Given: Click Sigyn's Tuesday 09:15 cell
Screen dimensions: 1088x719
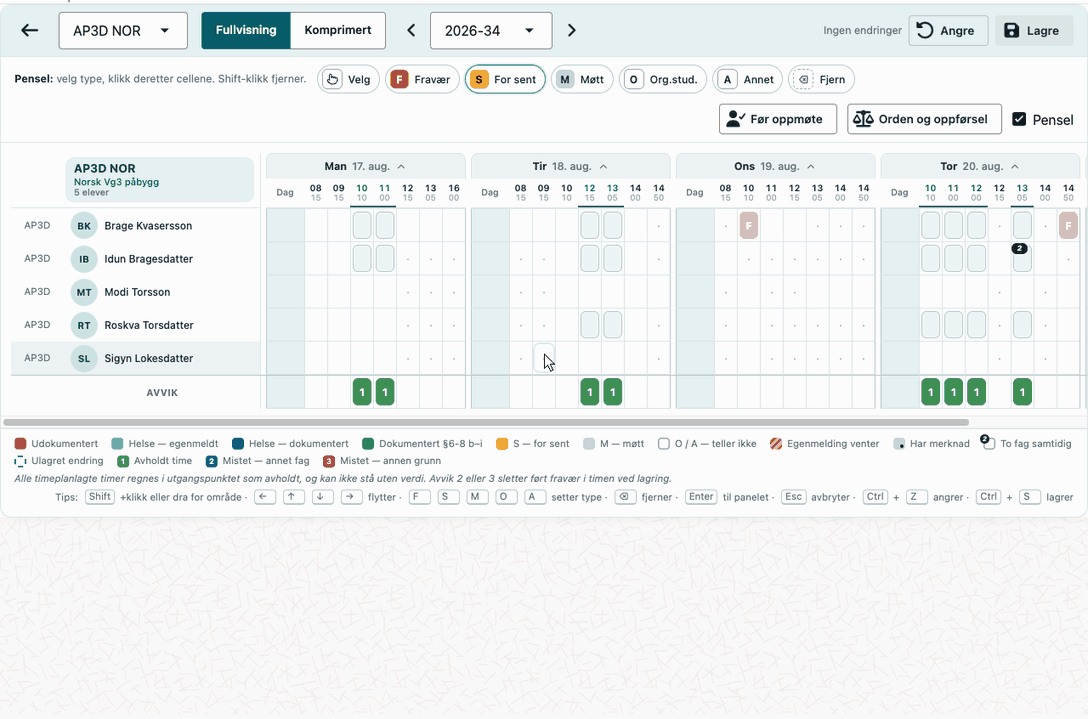Looking at the screenshot, I should [544, 357].
